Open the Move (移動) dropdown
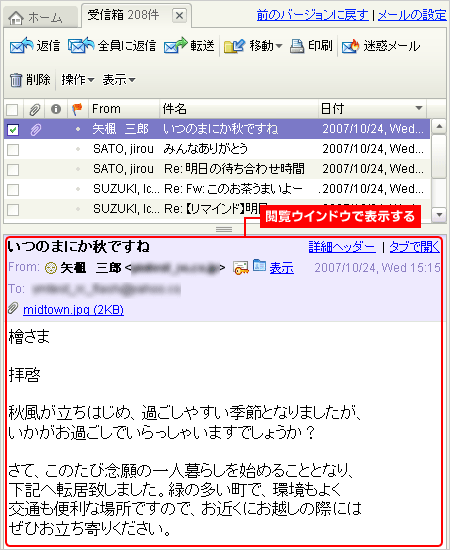The height and width of the screenshot is (550, 450). [x=253, y=46]
